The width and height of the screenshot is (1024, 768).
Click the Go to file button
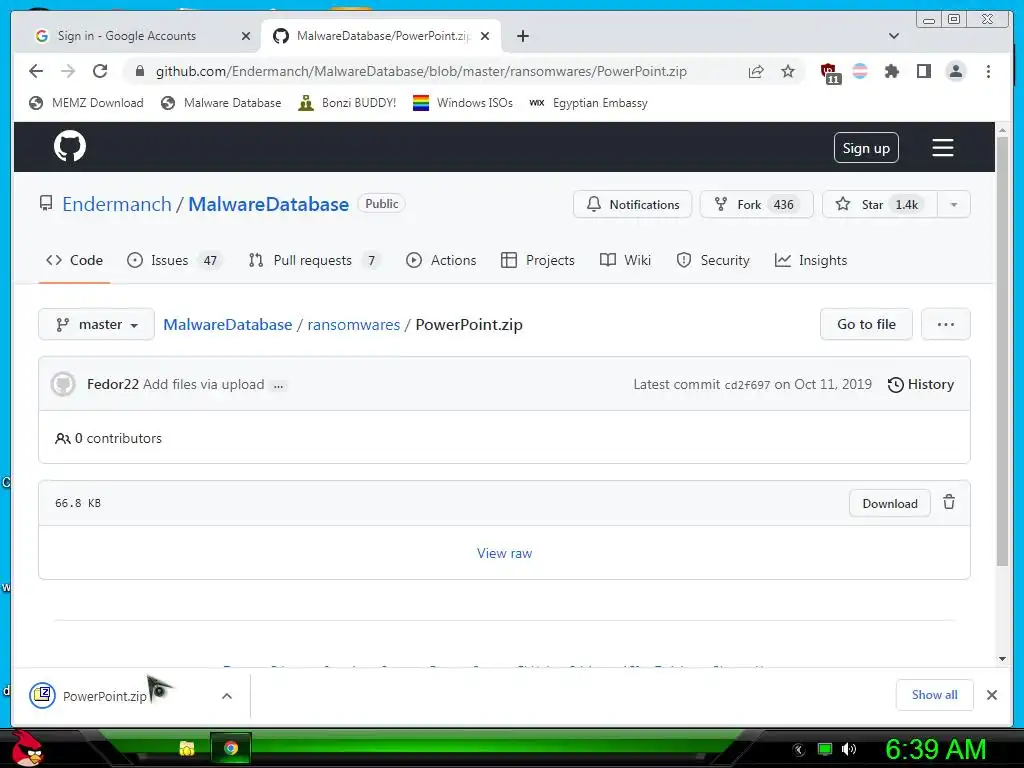click(x=866, y=325)
